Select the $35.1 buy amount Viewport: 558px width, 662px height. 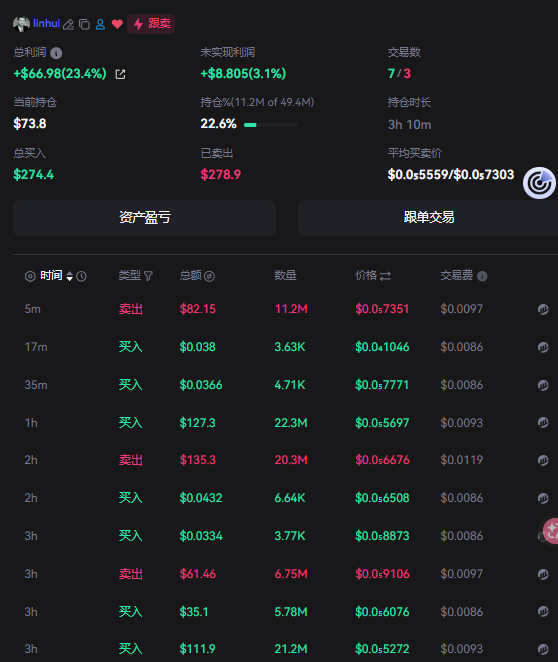pos(194,612)
